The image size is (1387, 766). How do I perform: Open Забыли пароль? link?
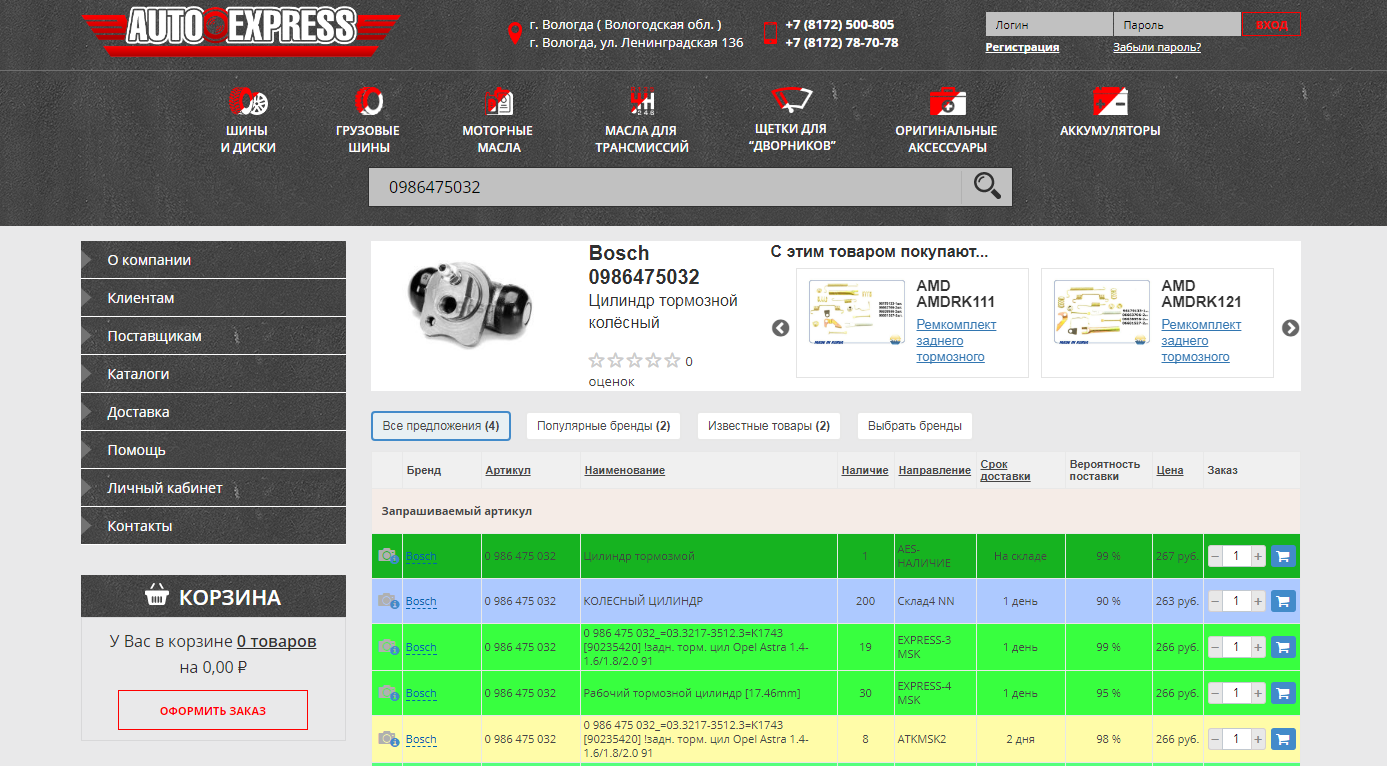pyautogui.click(x=1157, y=47)
